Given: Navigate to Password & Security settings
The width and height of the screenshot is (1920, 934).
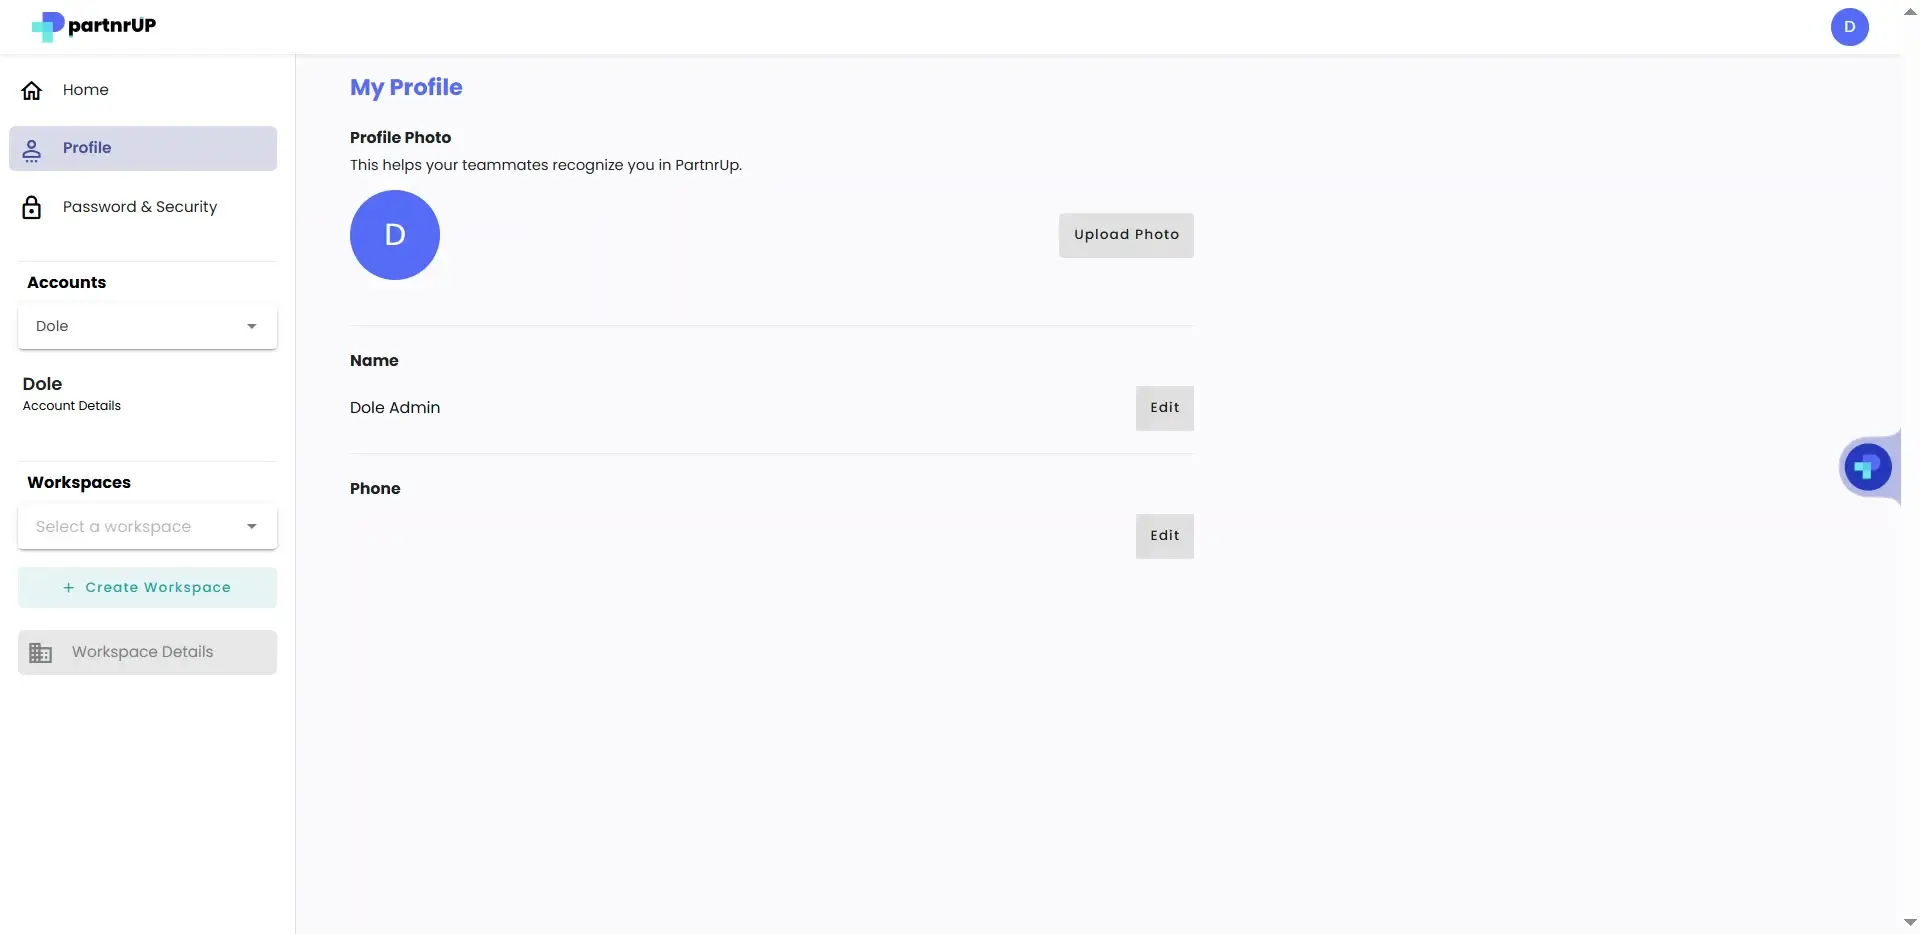Looking at the screenshot, I should [x=140, y=207].
